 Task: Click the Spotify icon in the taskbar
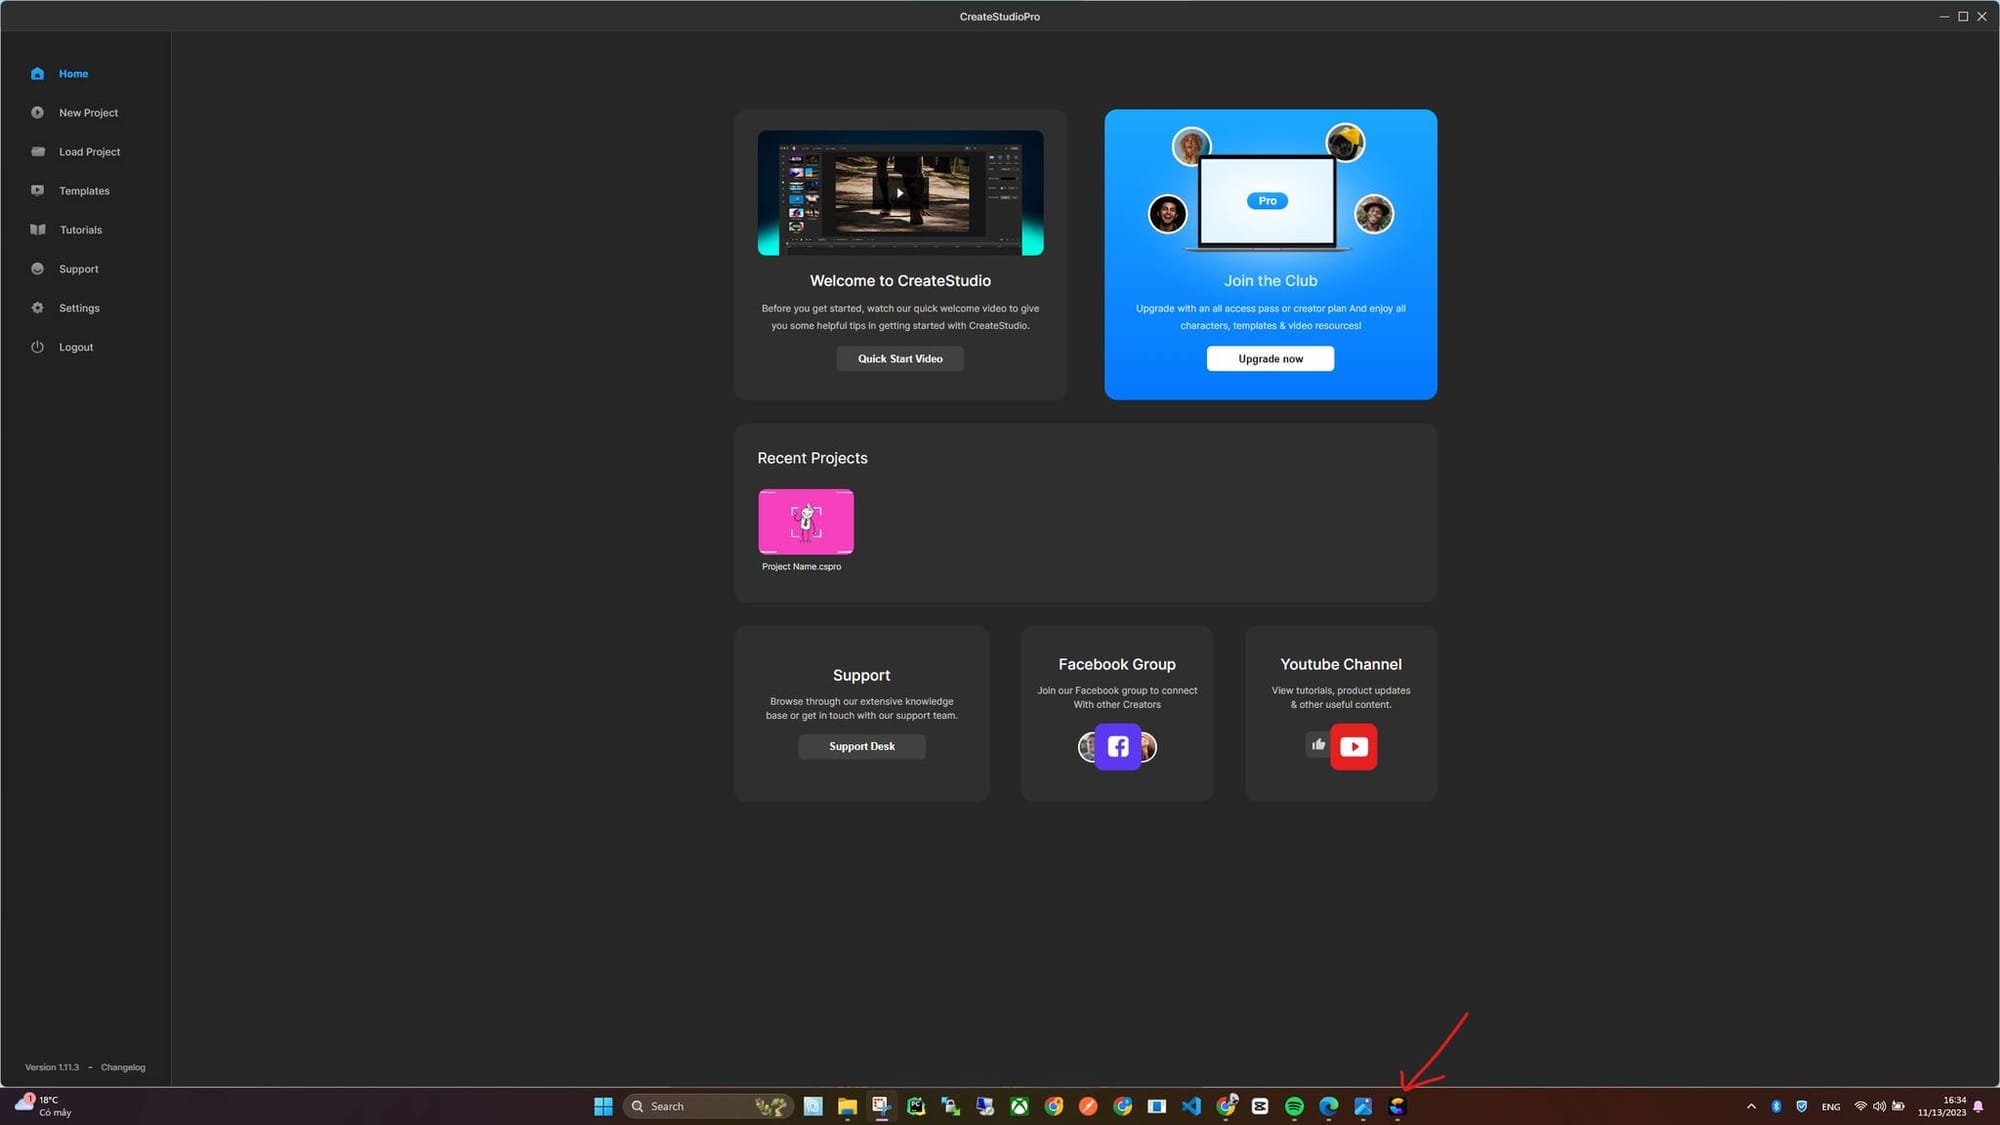pos(1294,1106)
